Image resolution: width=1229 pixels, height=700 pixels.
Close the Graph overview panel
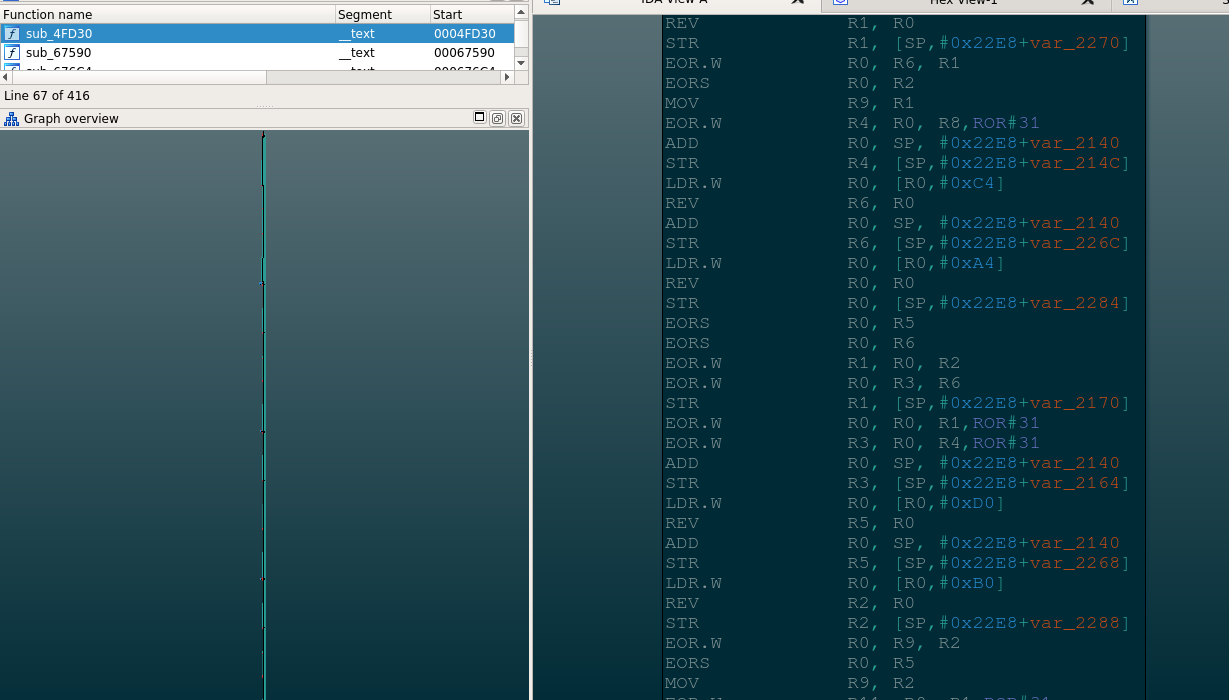pos(516,118)
